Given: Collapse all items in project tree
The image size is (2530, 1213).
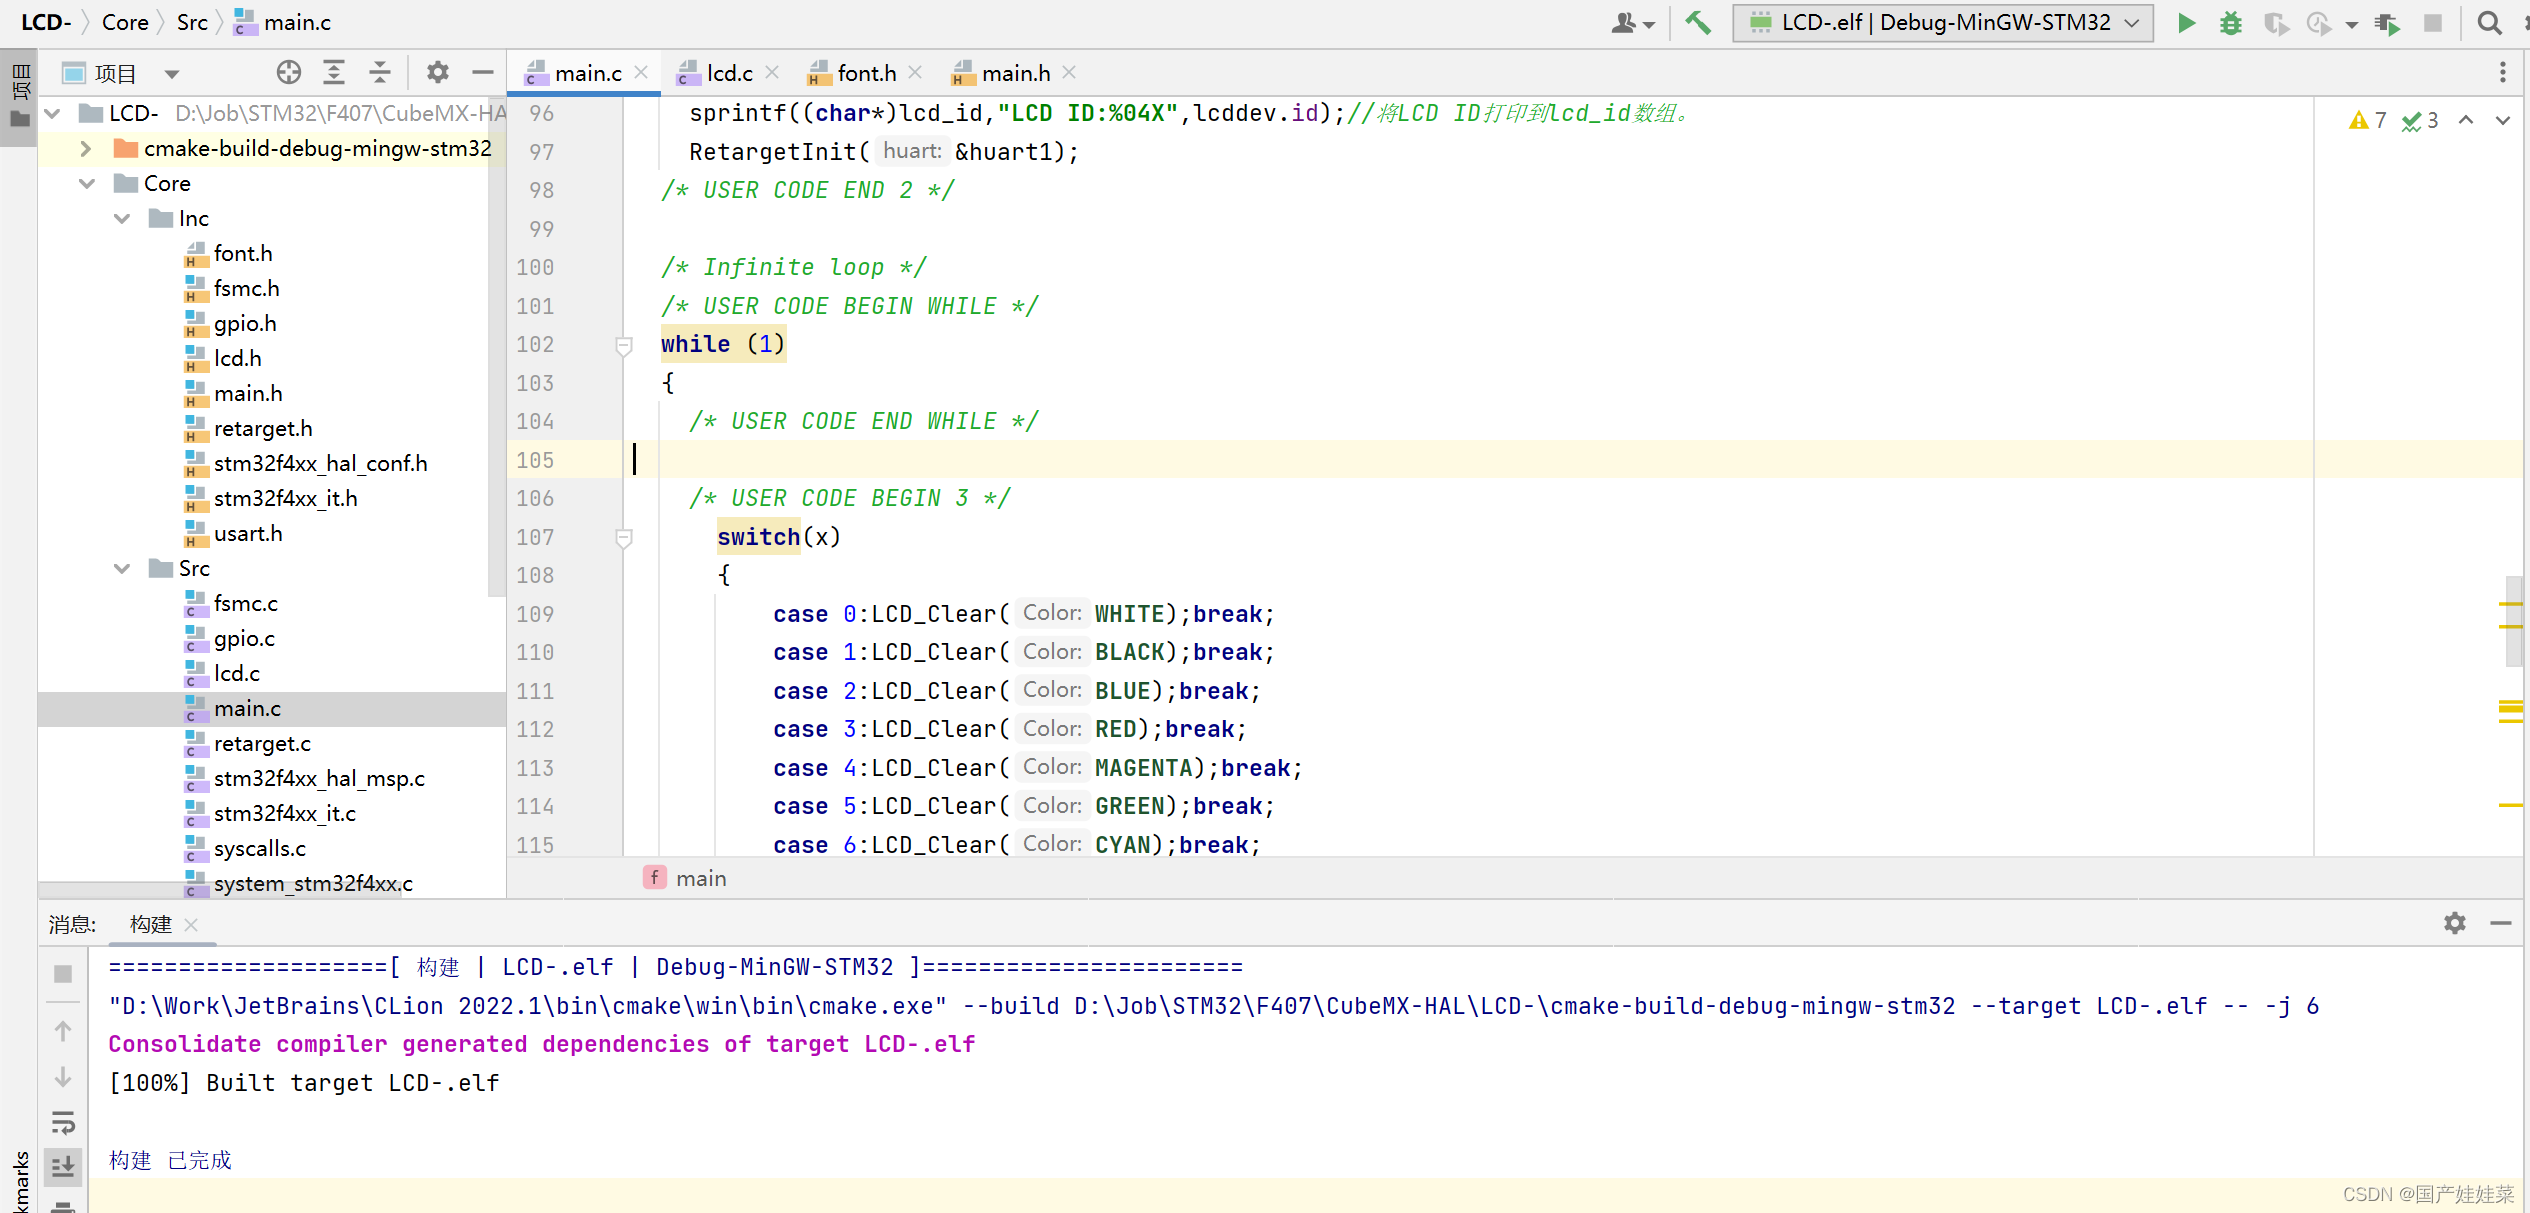Looking at the screenshot, I should tap(380, 72).
